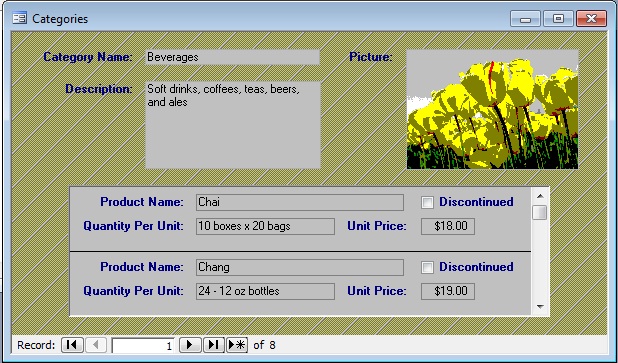Screen dimensions: 618x363
Task: Click the Category Name field containing Beverages
Action: (232, 57)
